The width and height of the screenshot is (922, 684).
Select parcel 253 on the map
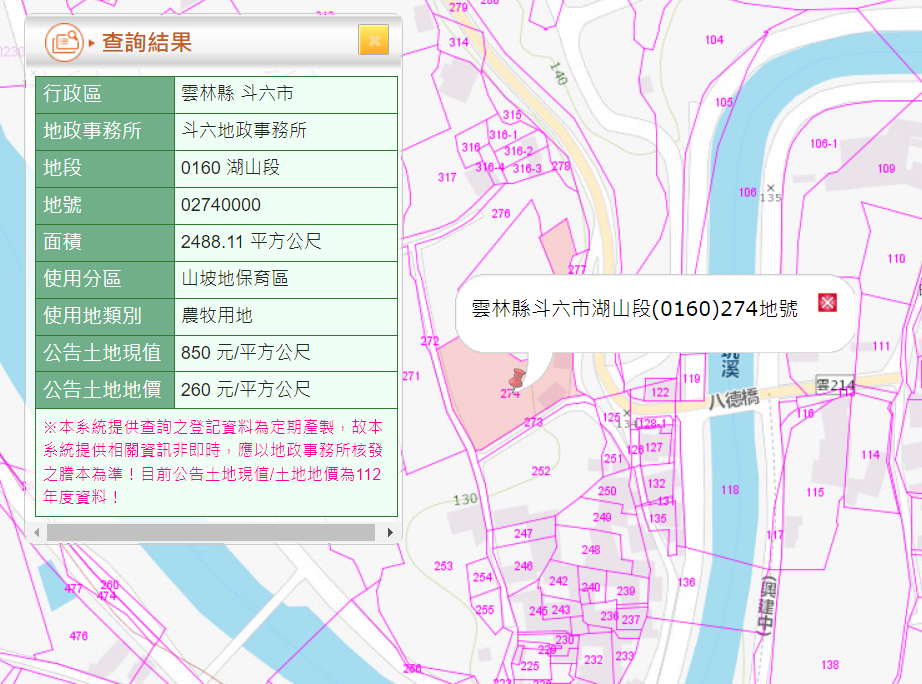(443, 567)
